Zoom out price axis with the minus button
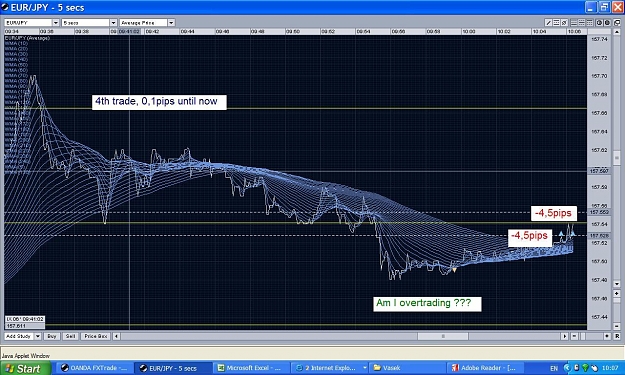625x375 pixels. click(617, 326)
